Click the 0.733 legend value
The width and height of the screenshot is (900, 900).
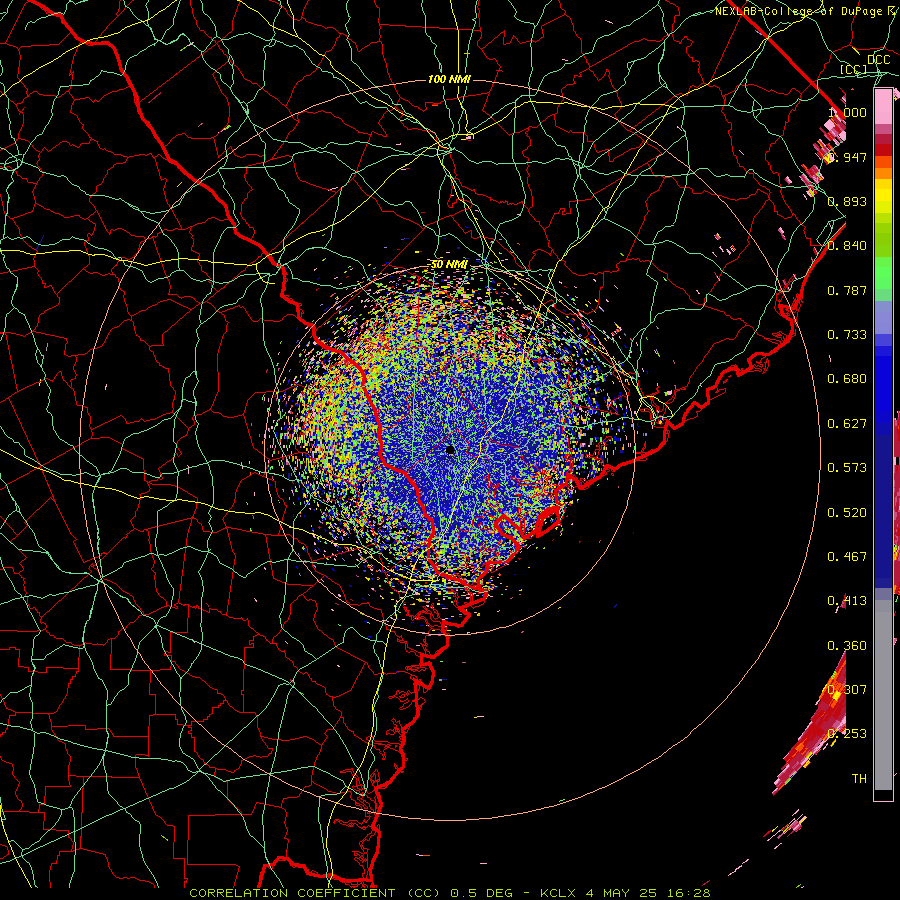coord(847,335)
